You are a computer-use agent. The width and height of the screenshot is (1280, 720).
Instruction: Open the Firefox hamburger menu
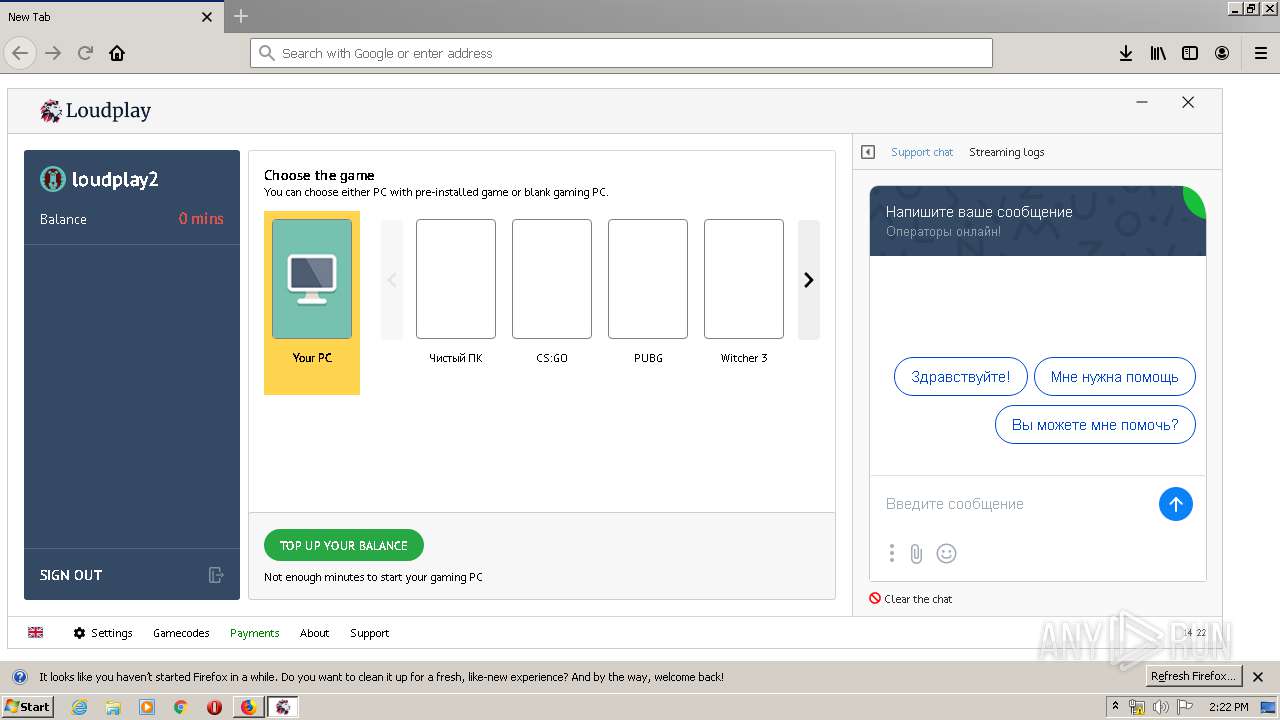[1261, 53]
